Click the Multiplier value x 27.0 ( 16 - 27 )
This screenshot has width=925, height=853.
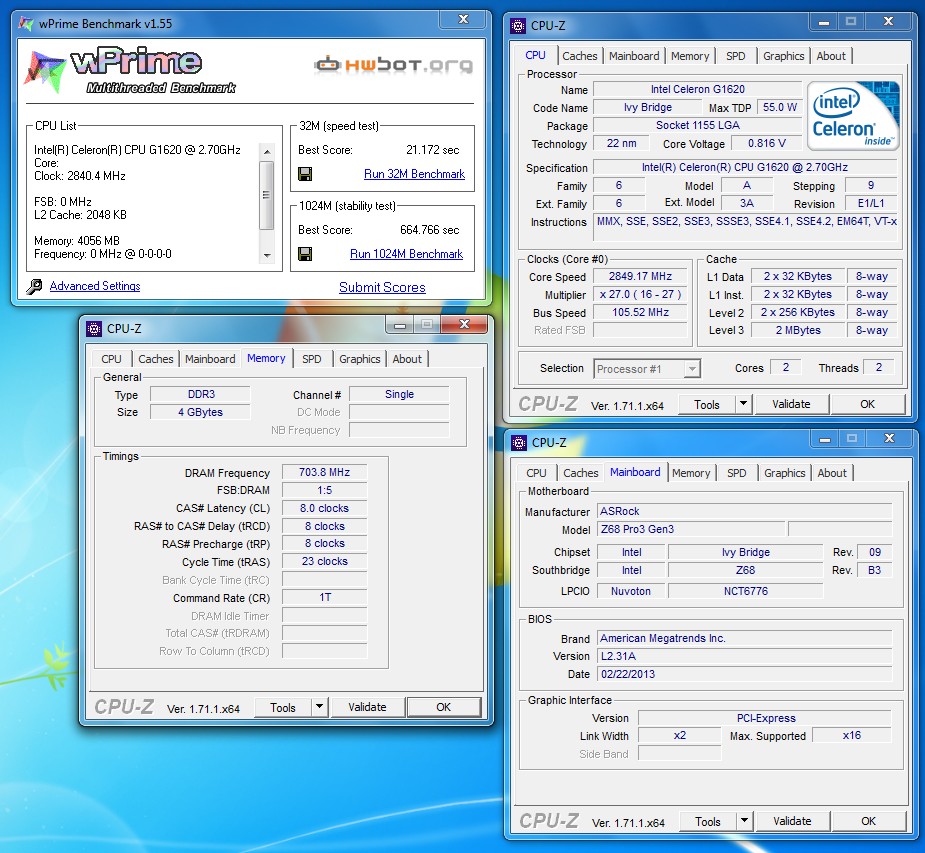pyautogui.click(x=640, y=294)
